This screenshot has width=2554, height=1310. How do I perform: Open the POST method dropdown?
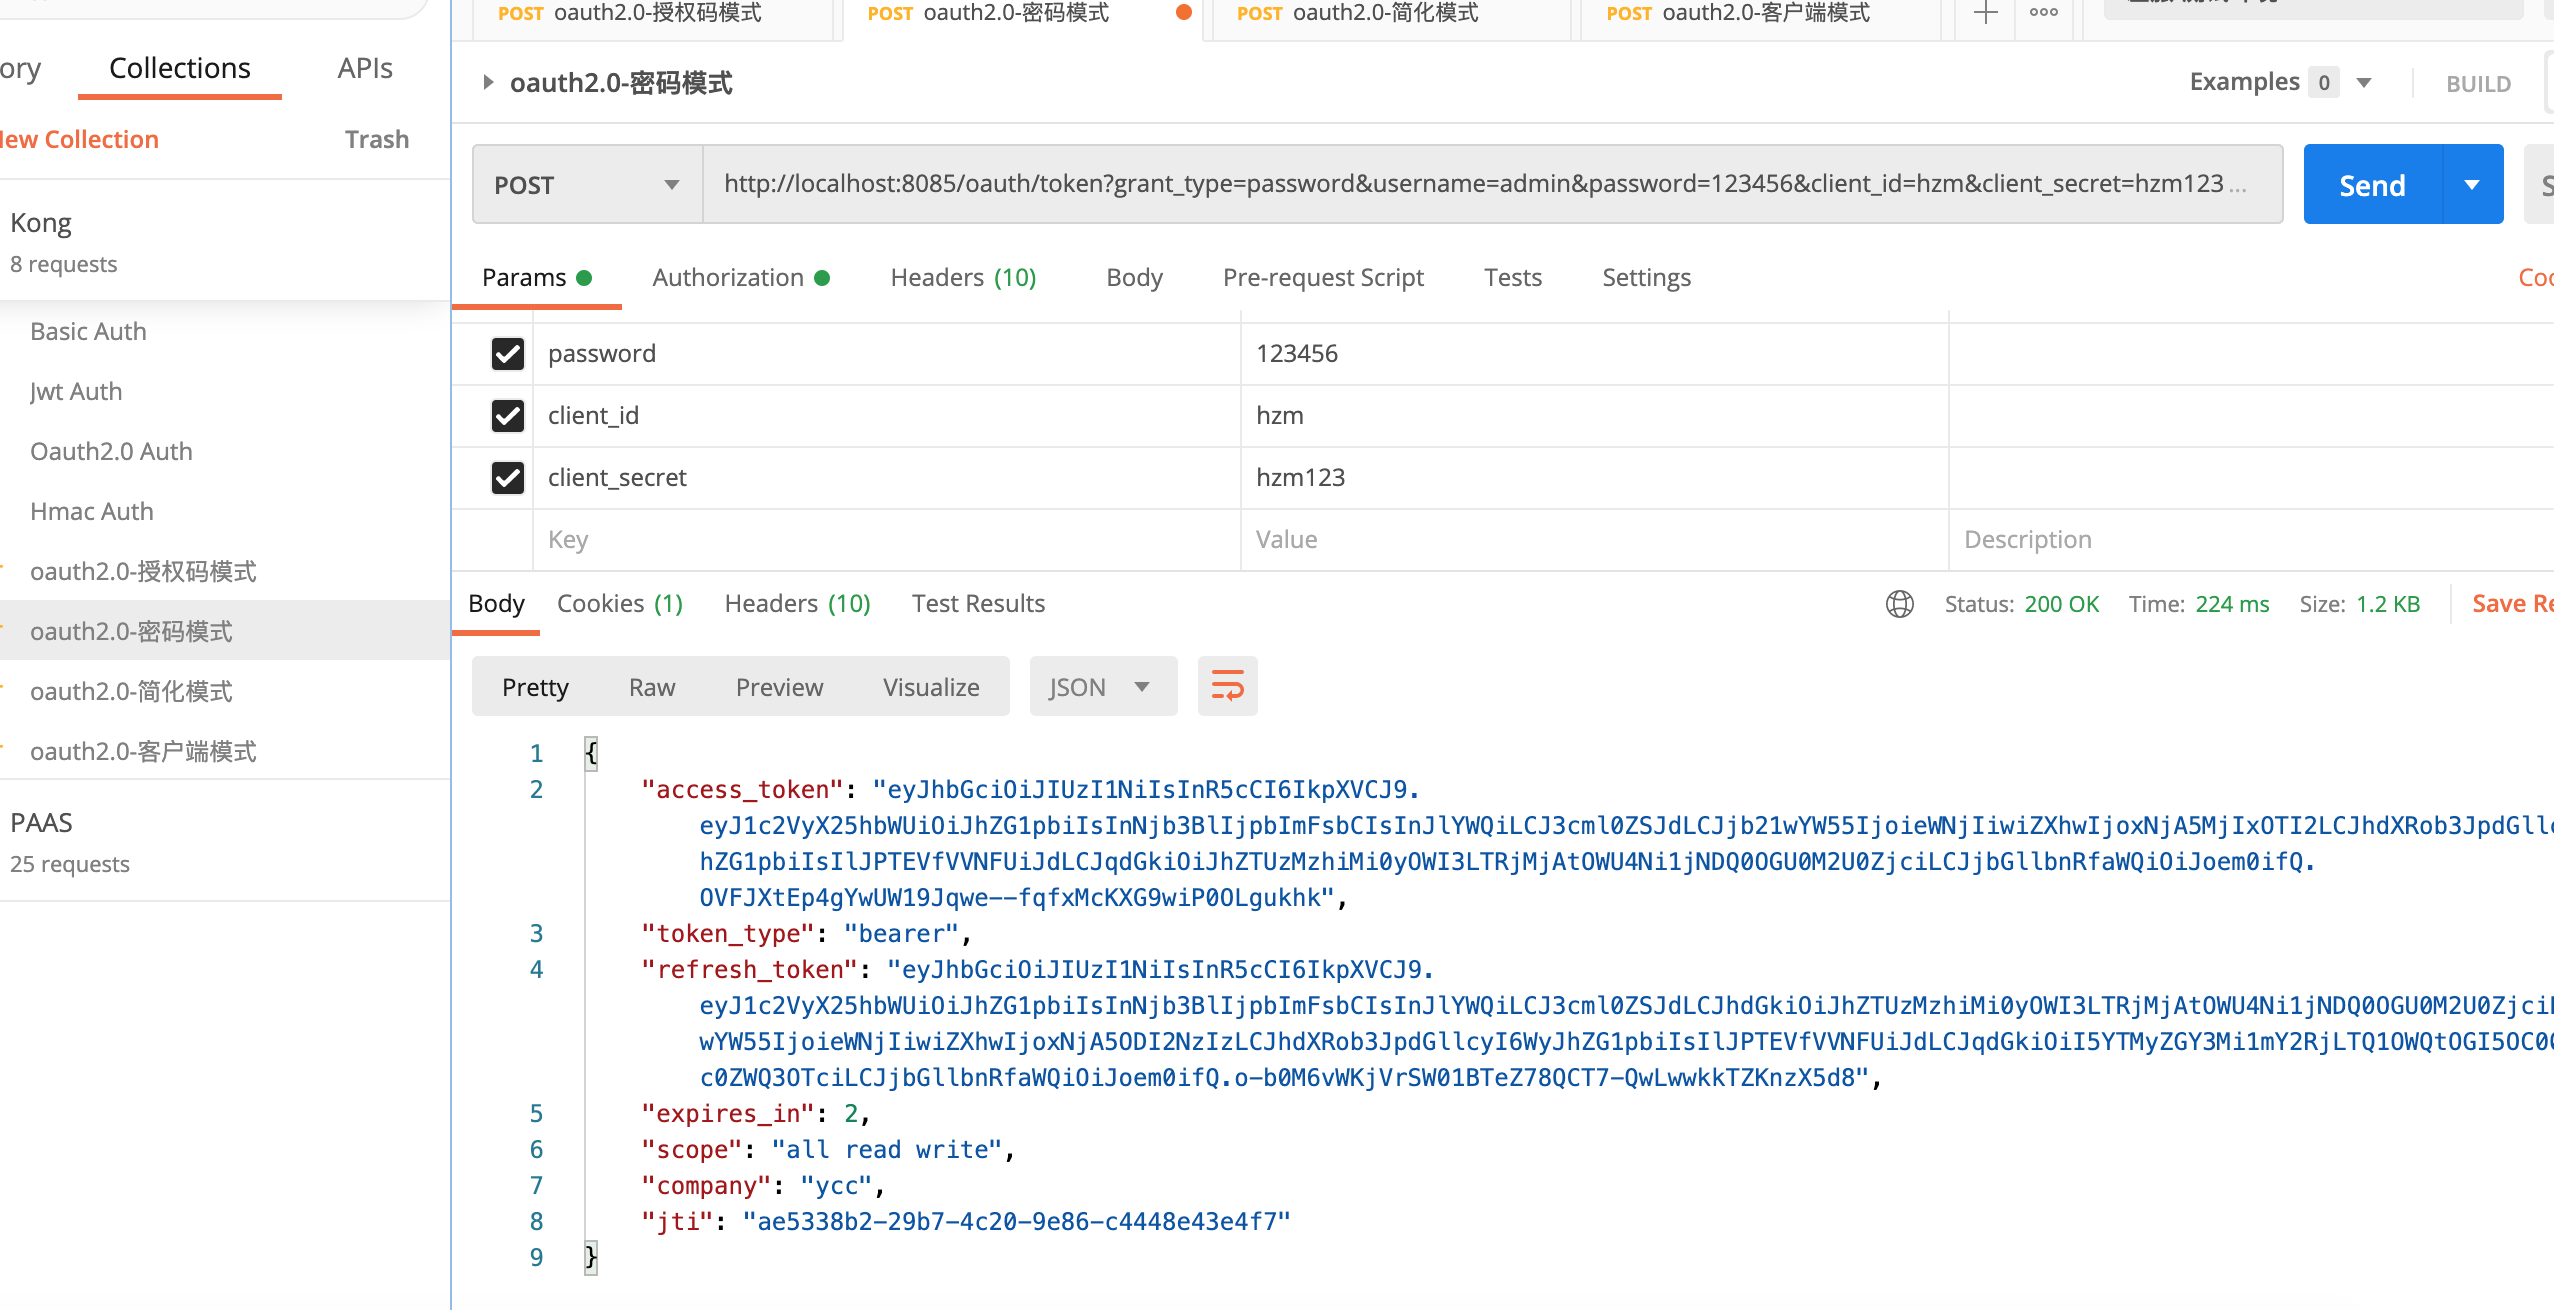(x=587, y=185)
